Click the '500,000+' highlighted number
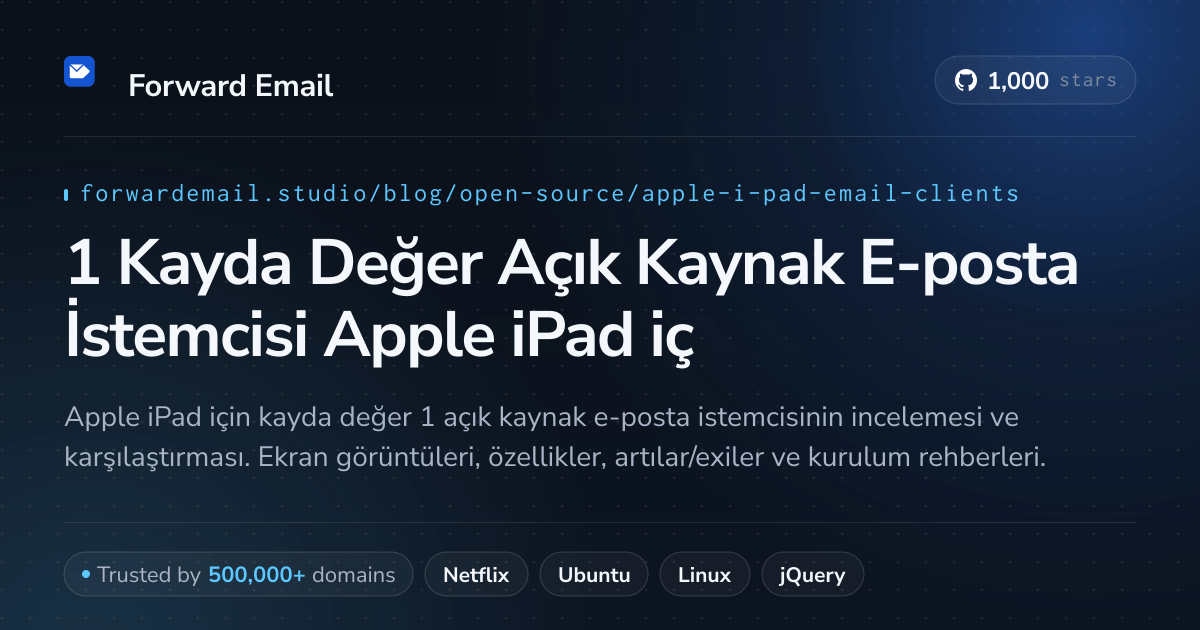 [256, 575]
